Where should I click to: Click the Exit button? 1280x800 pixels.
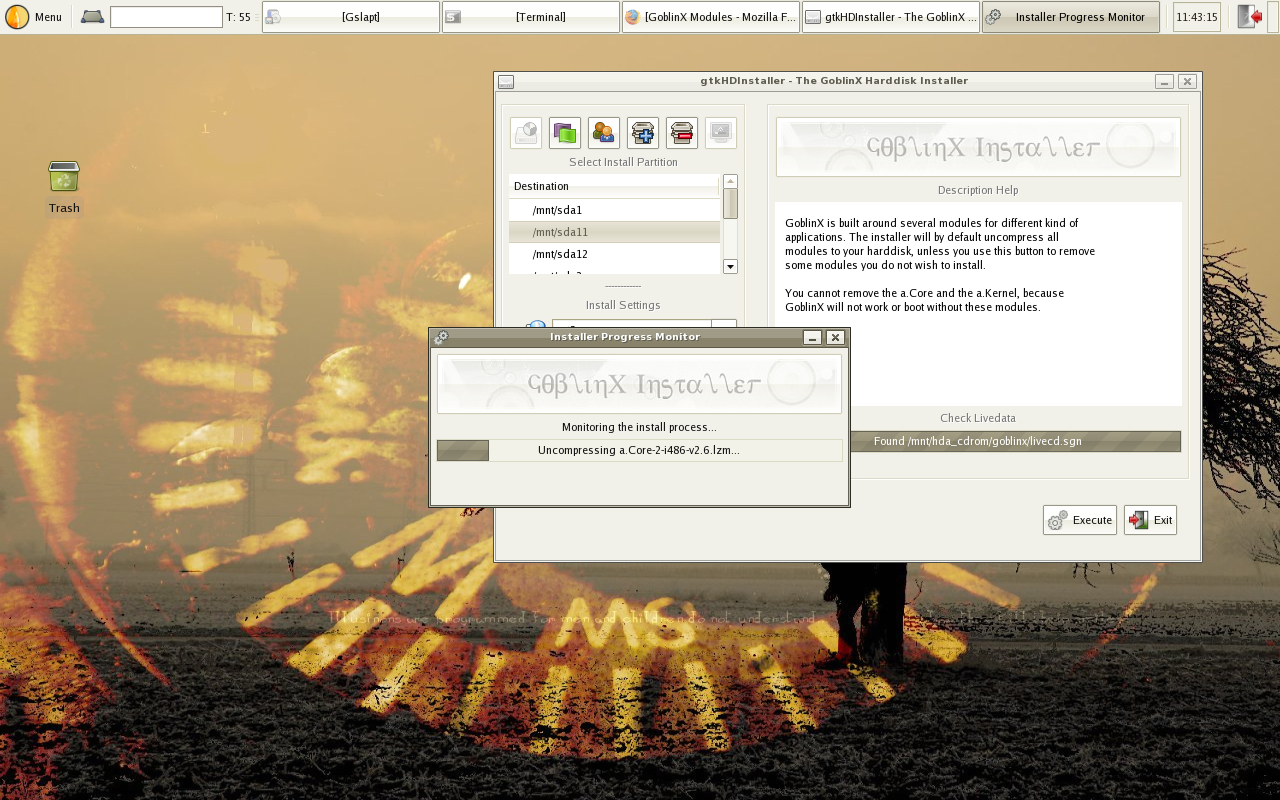(x=1150, y=520)
